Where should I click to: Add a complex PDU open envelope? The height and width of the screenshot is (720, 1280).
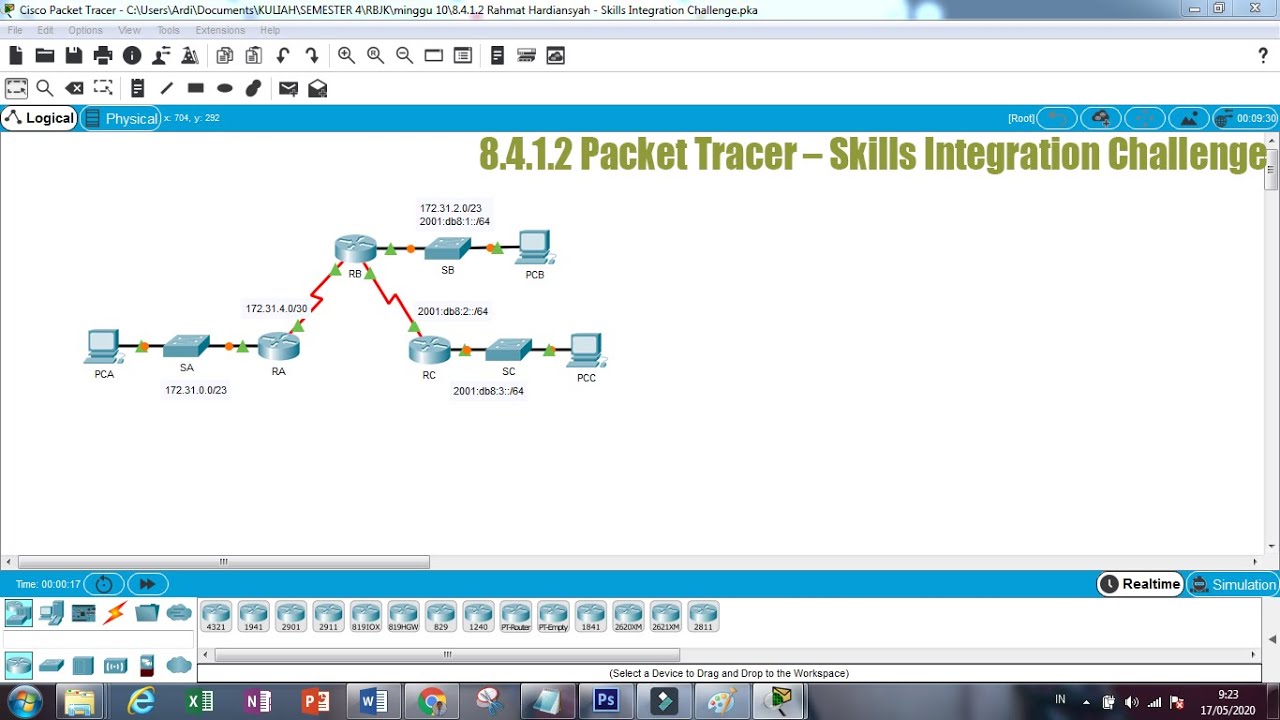click(318, 88)
